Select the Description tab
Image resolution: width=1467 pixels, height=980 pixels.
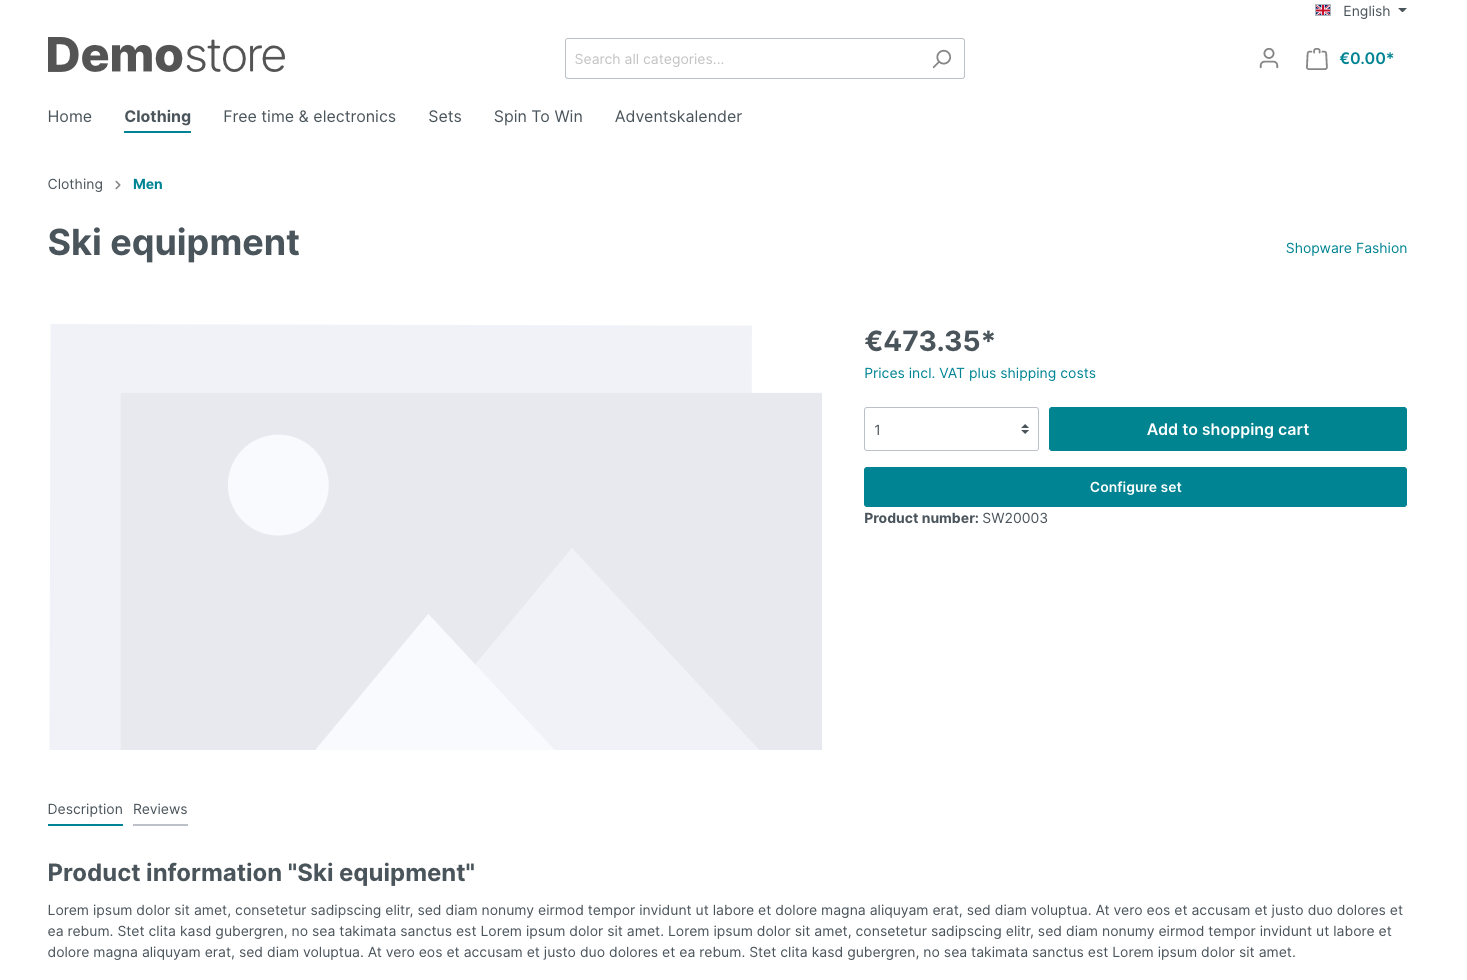point(85,810)
